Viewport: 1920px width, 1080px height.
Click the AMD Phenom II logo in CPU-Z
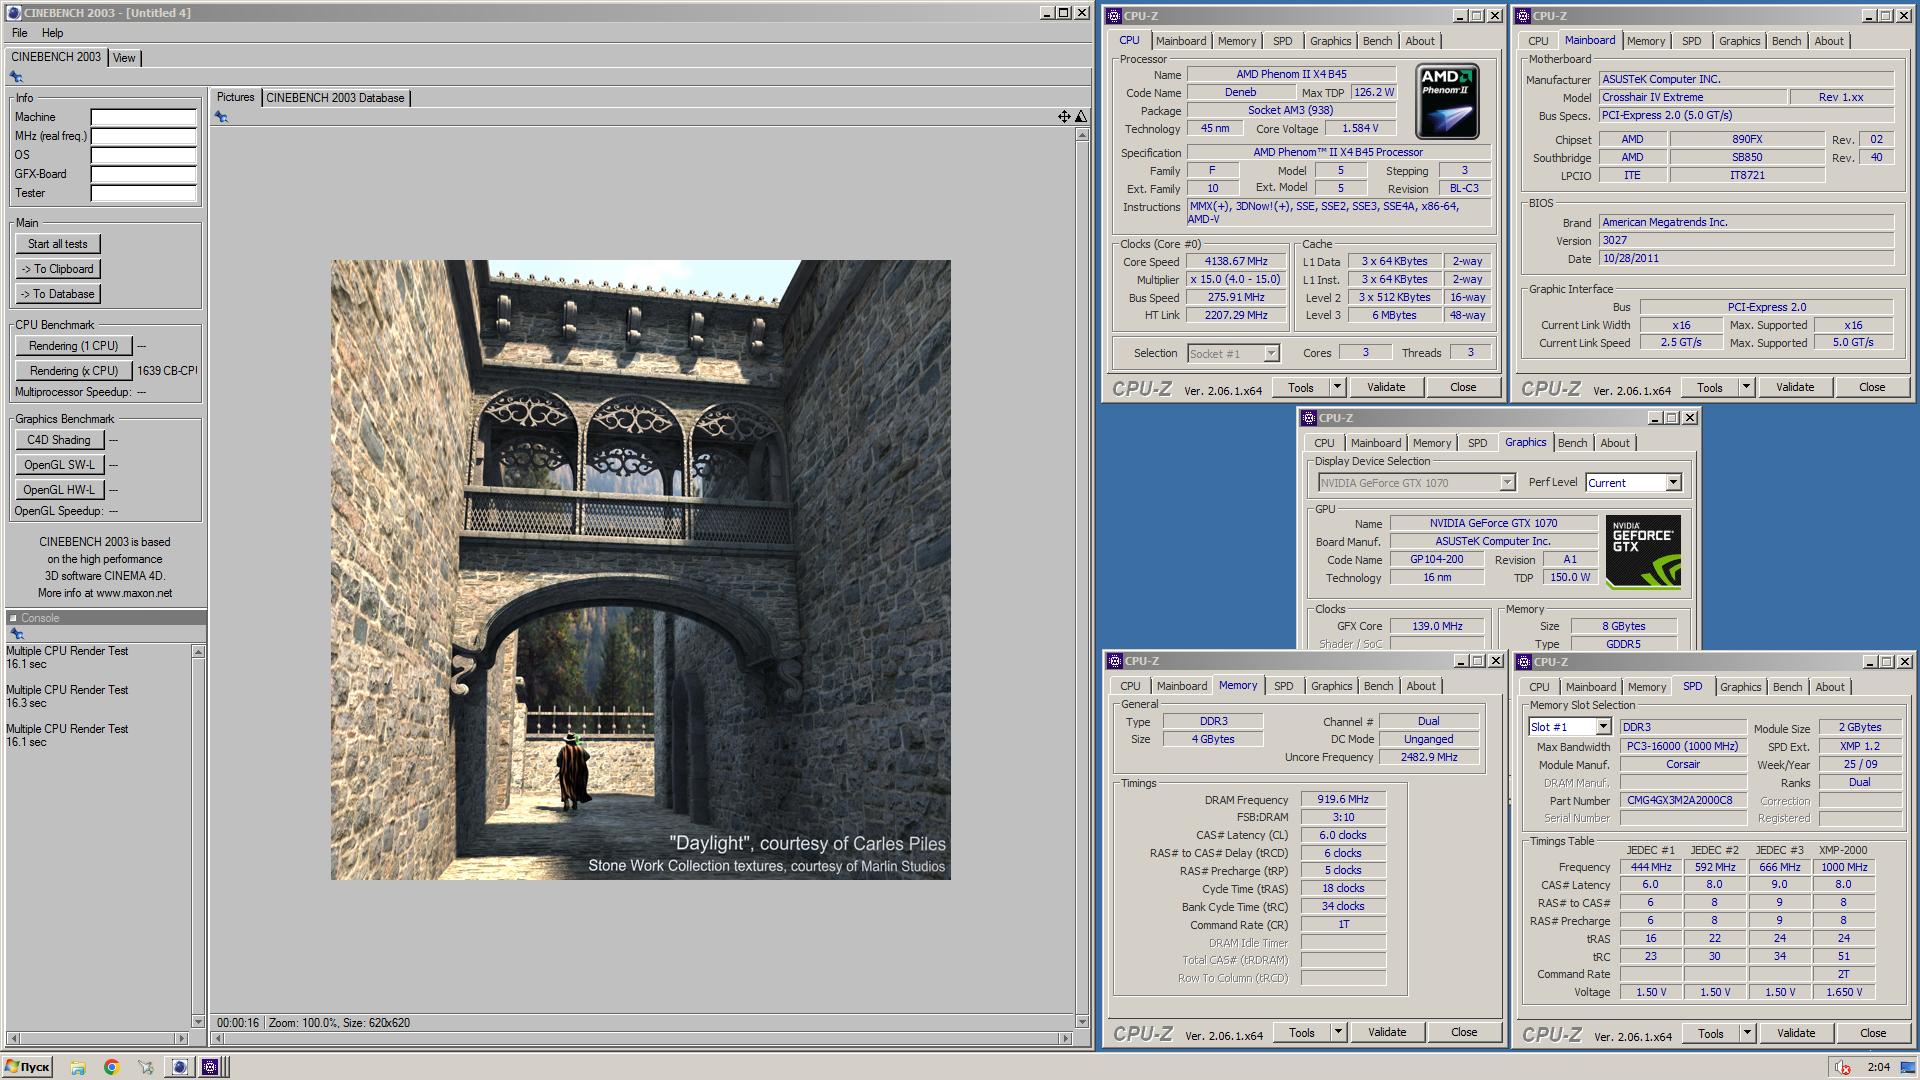coord(1447,102)
